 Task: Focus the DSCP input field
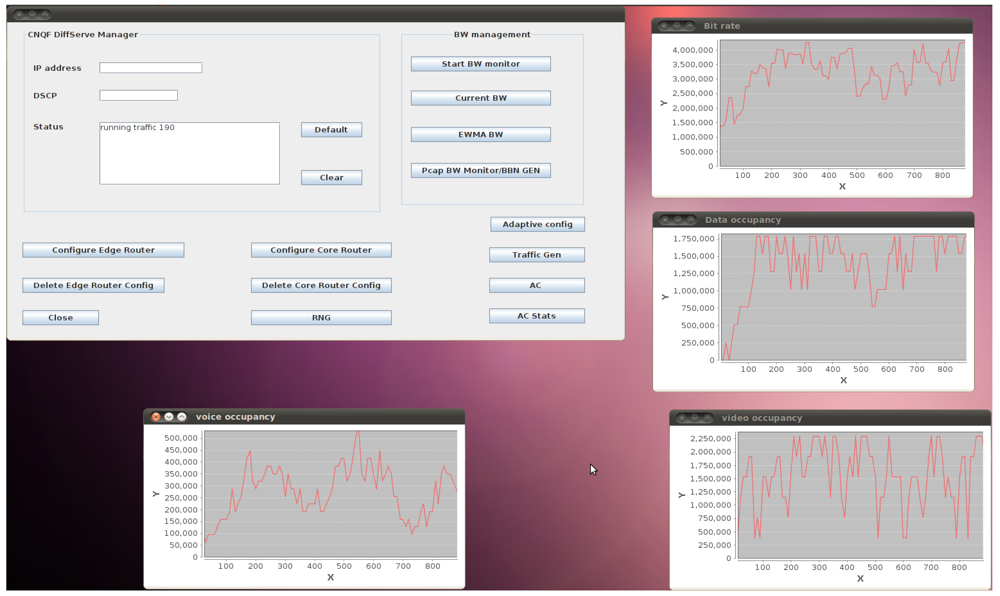click(138, 96)
